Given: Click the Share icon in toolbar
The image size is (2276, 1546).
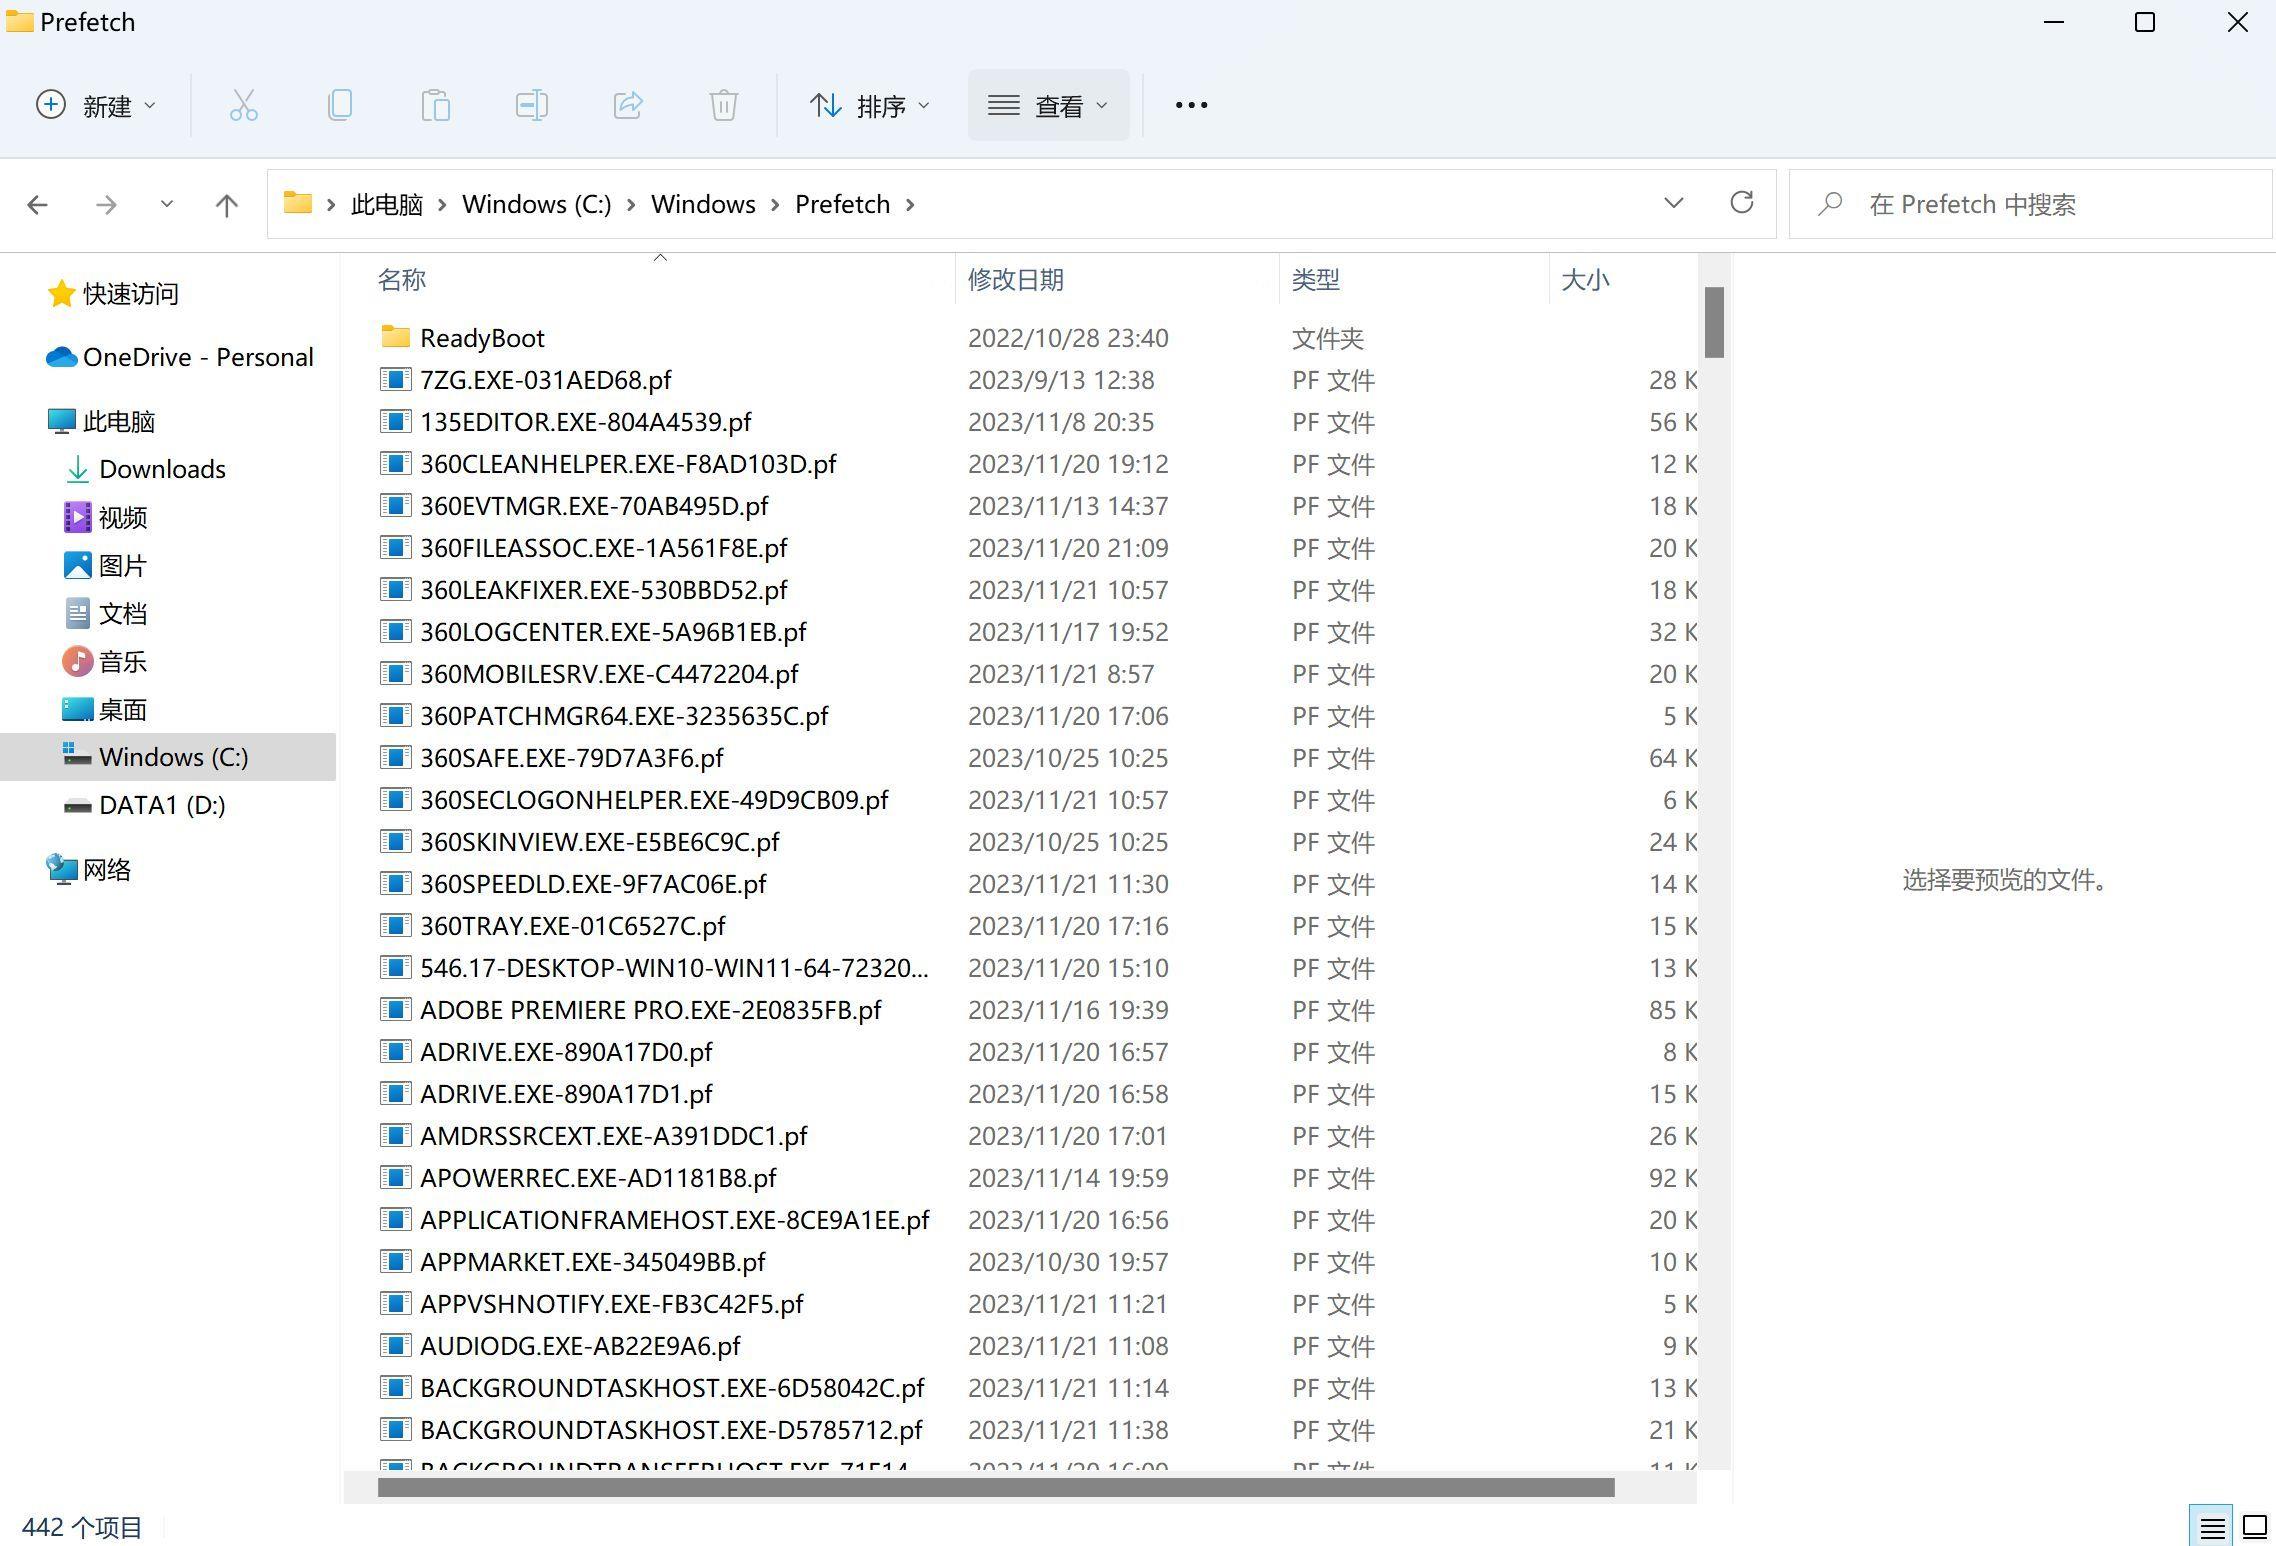Looking at the screenshot, I should [628, 105].
